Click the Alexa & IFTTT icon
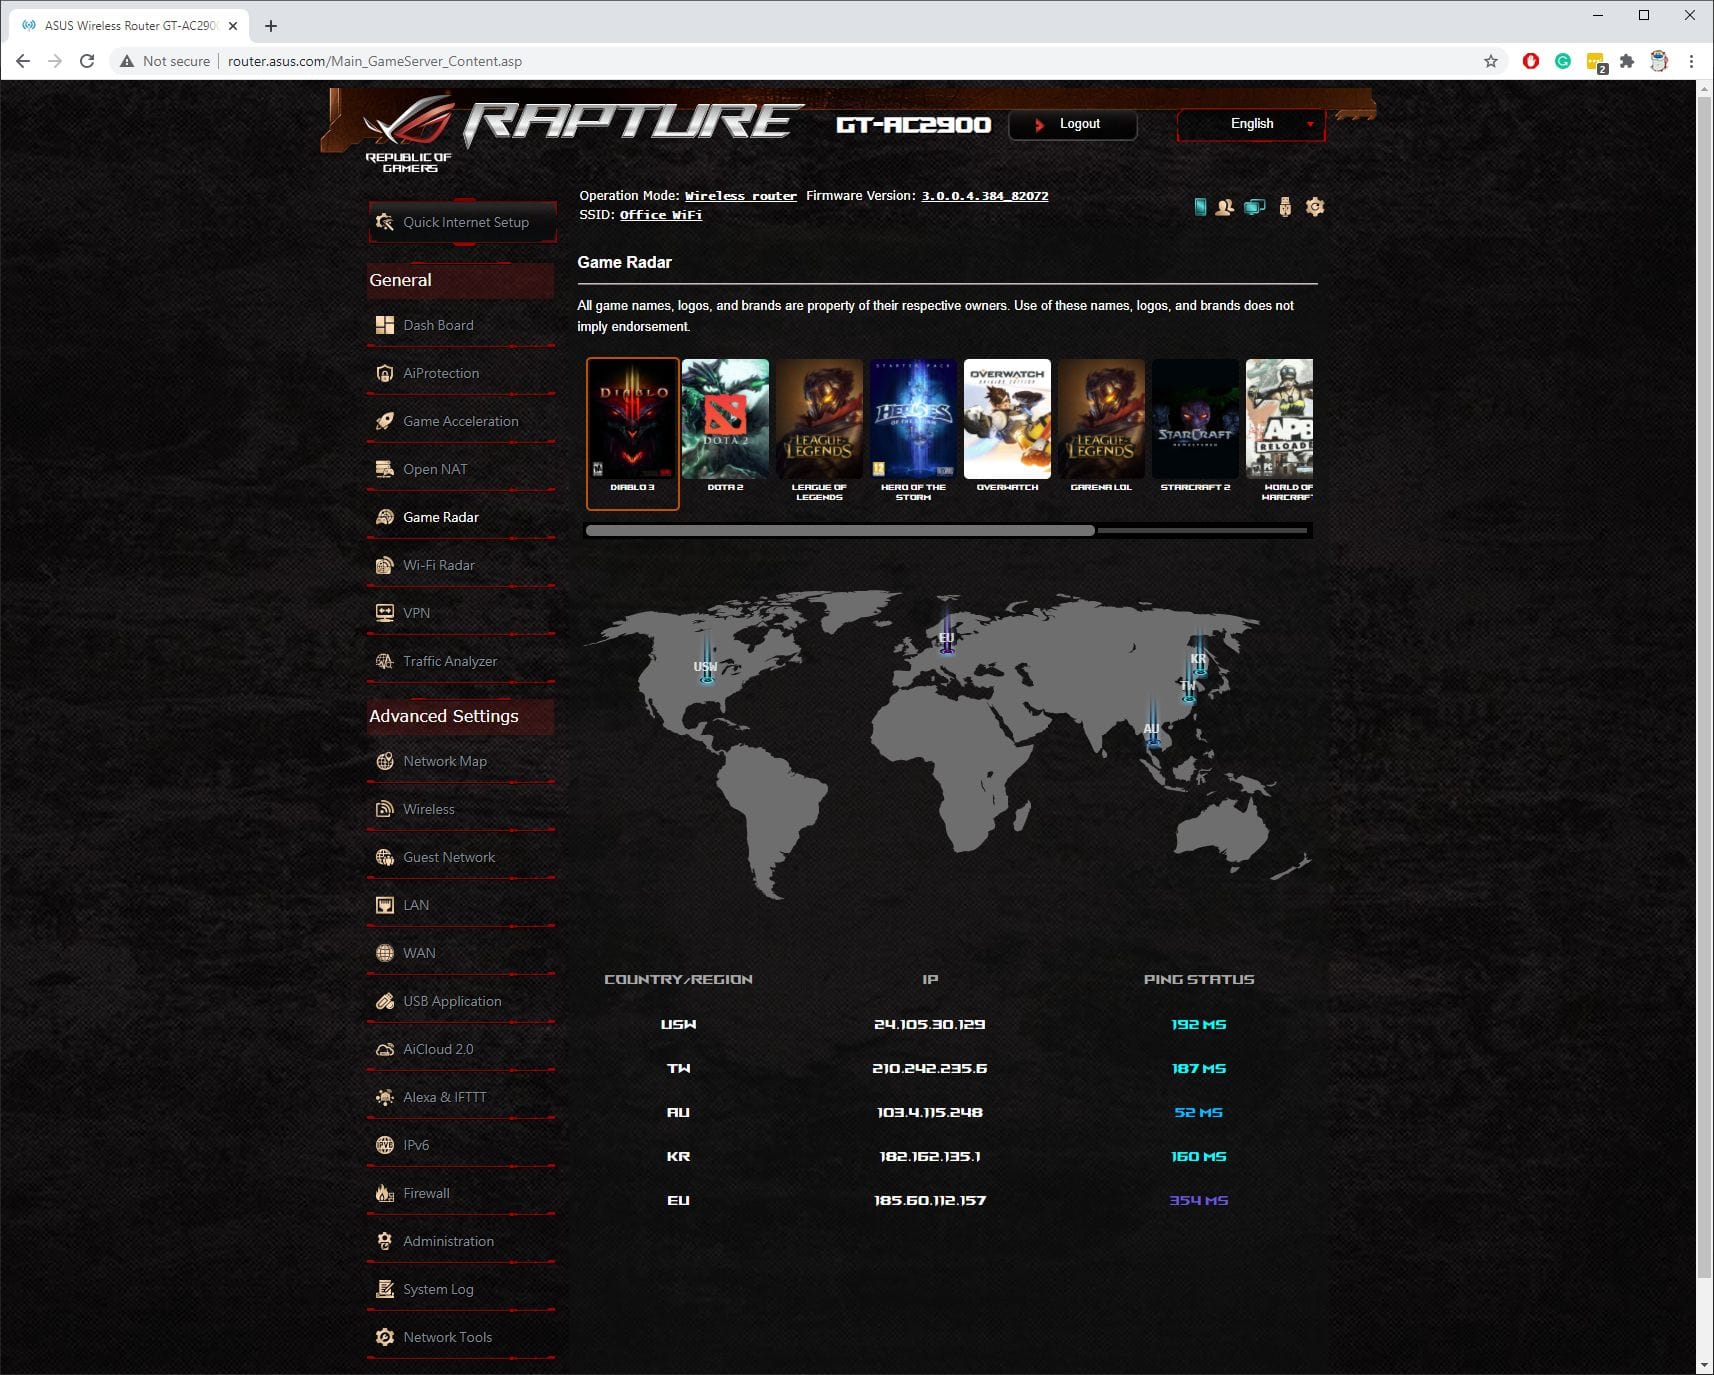 click(x=385, y=1097)
